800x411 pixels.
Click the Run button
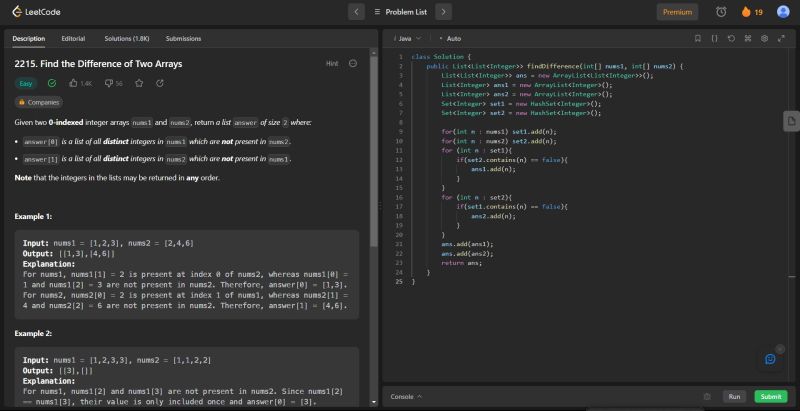[x=734, y=396]
